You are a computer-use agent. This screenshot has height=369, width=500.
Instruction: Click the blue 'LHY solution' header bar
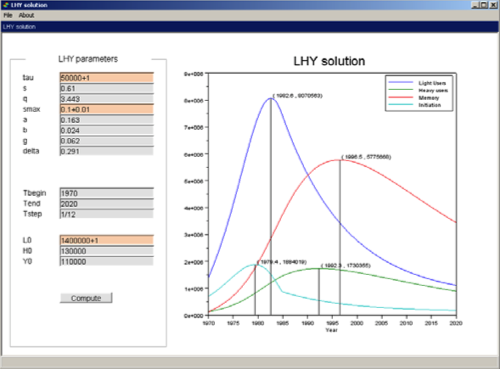pyautogui.click(x=250, y=27)
